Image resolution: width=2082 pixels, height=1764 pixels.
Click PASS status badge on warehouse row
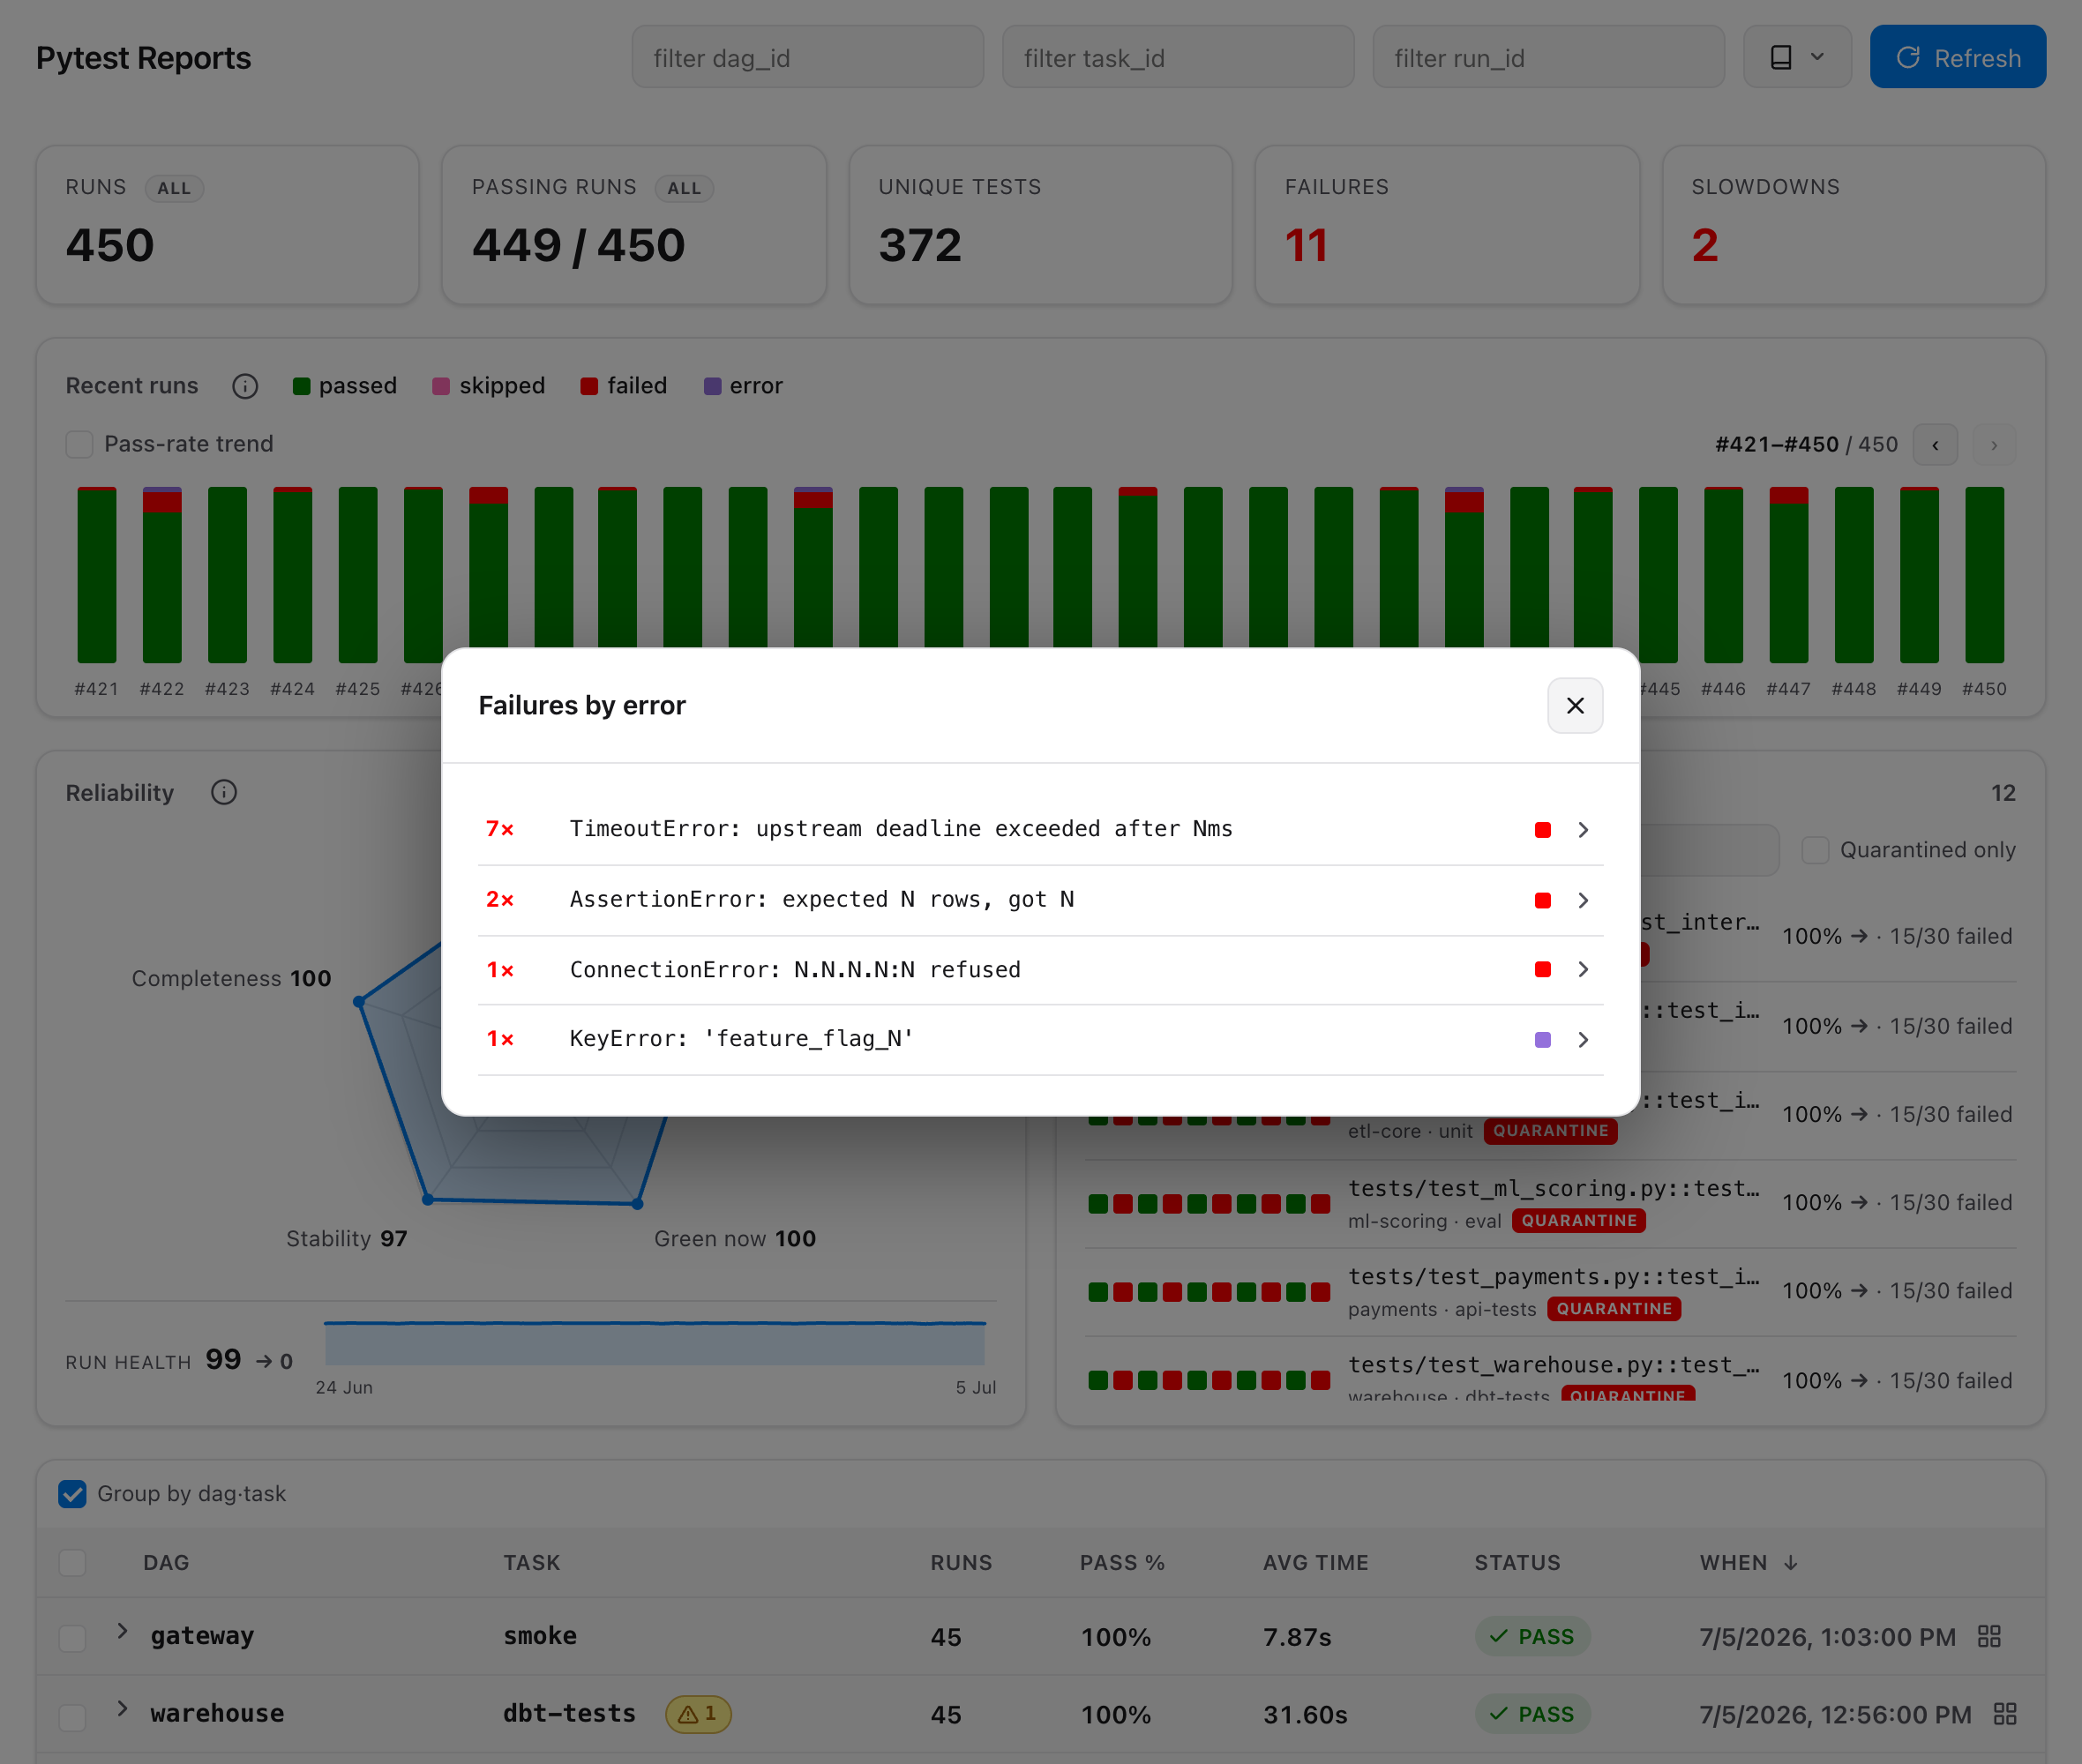(x=1532, y=1715)
